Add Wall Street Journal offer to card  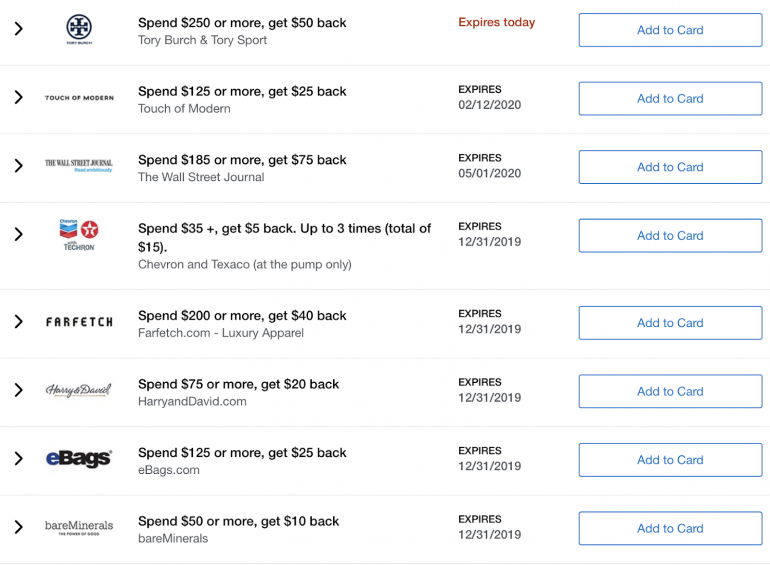pos(670,167)
